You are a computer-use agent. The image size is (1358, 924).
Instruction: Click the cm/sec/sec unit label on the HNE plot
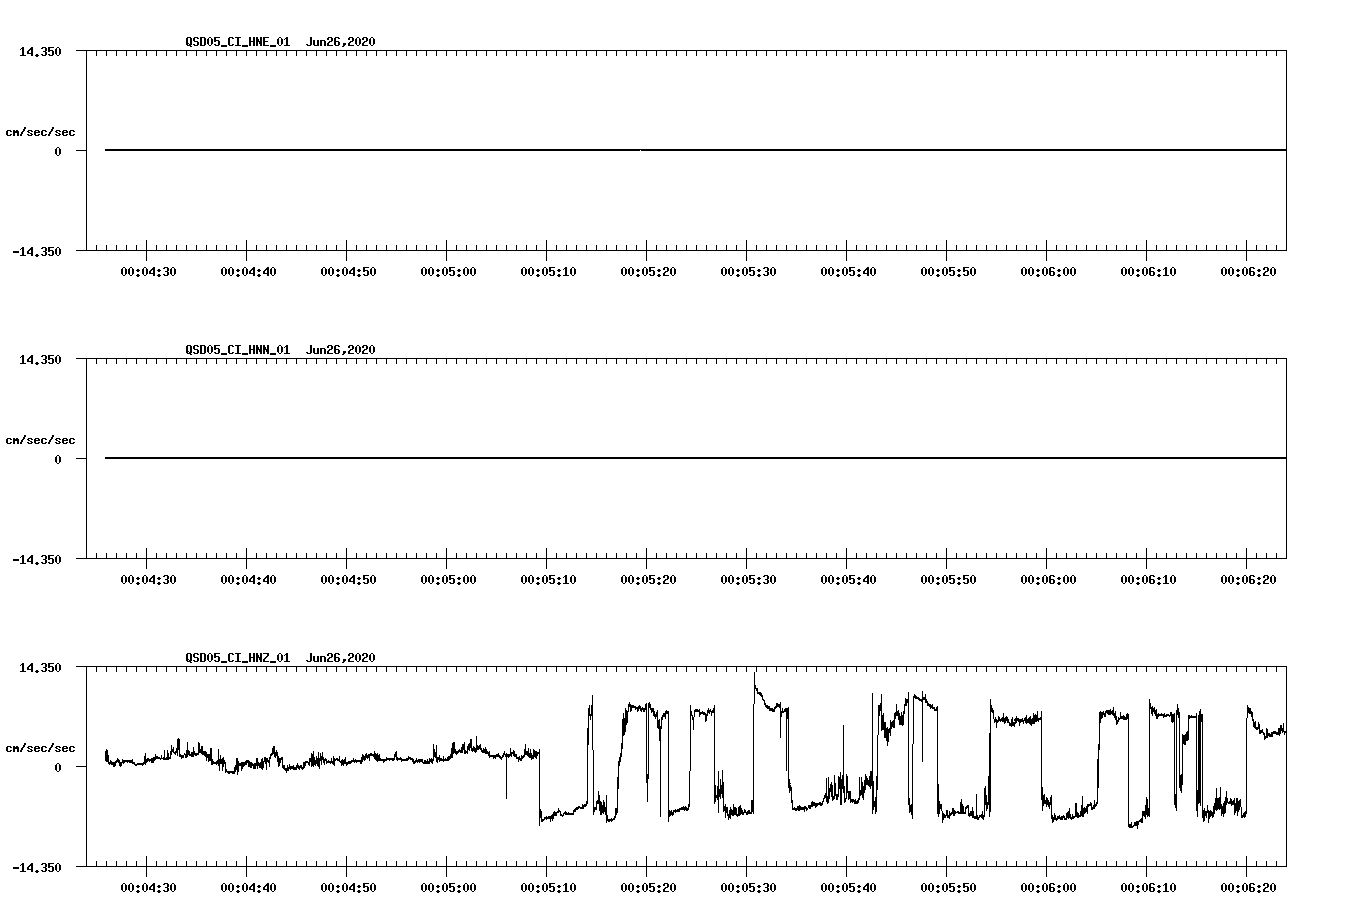click(40, 132)
